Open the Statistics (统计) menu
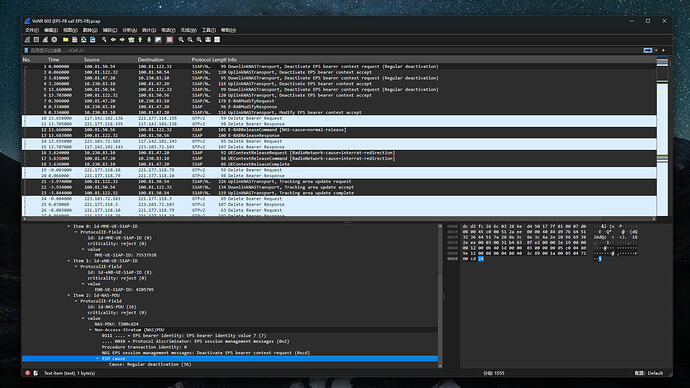This screenshot has width=690, height=388. click(x=149, y=30)
